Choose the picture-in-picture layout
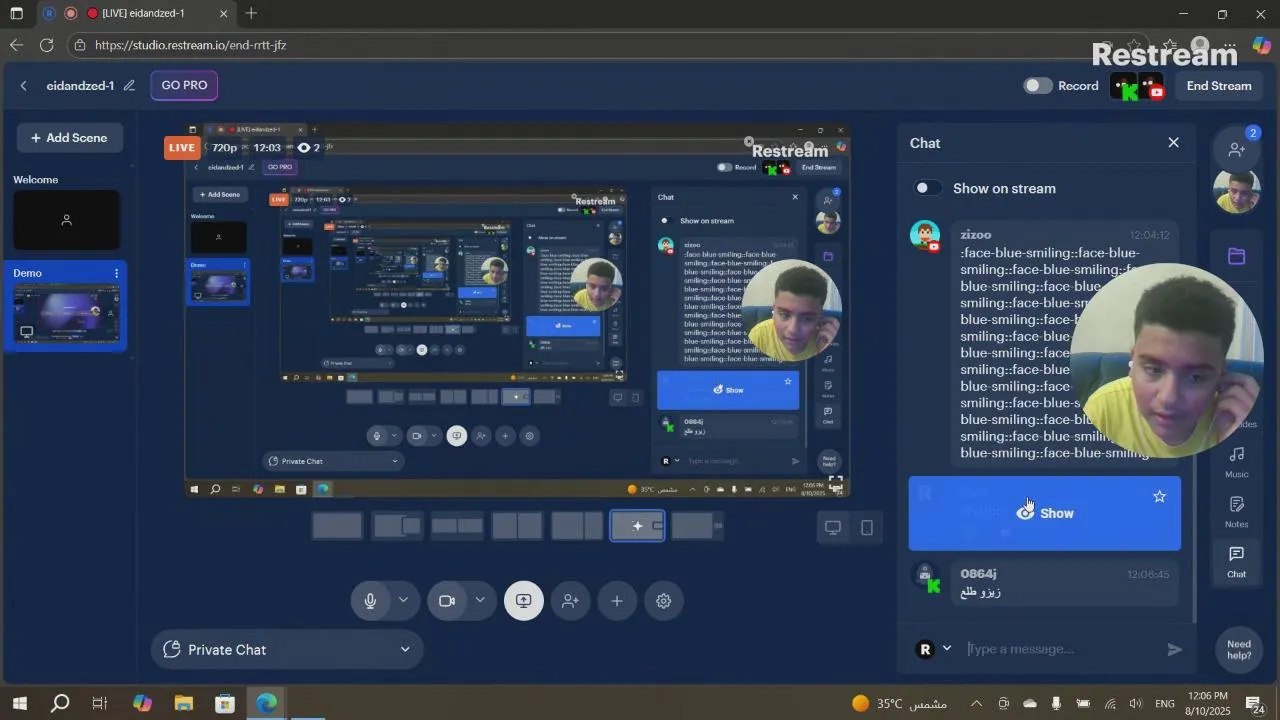 tap(397, 526)
